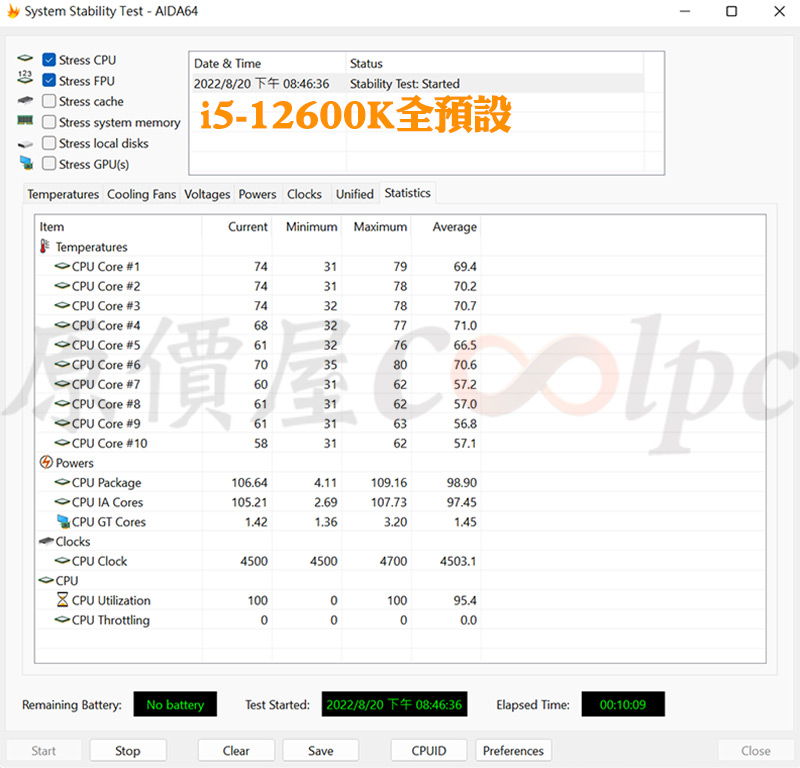Click the Stress FPU 123 icon

click(25, 78)
